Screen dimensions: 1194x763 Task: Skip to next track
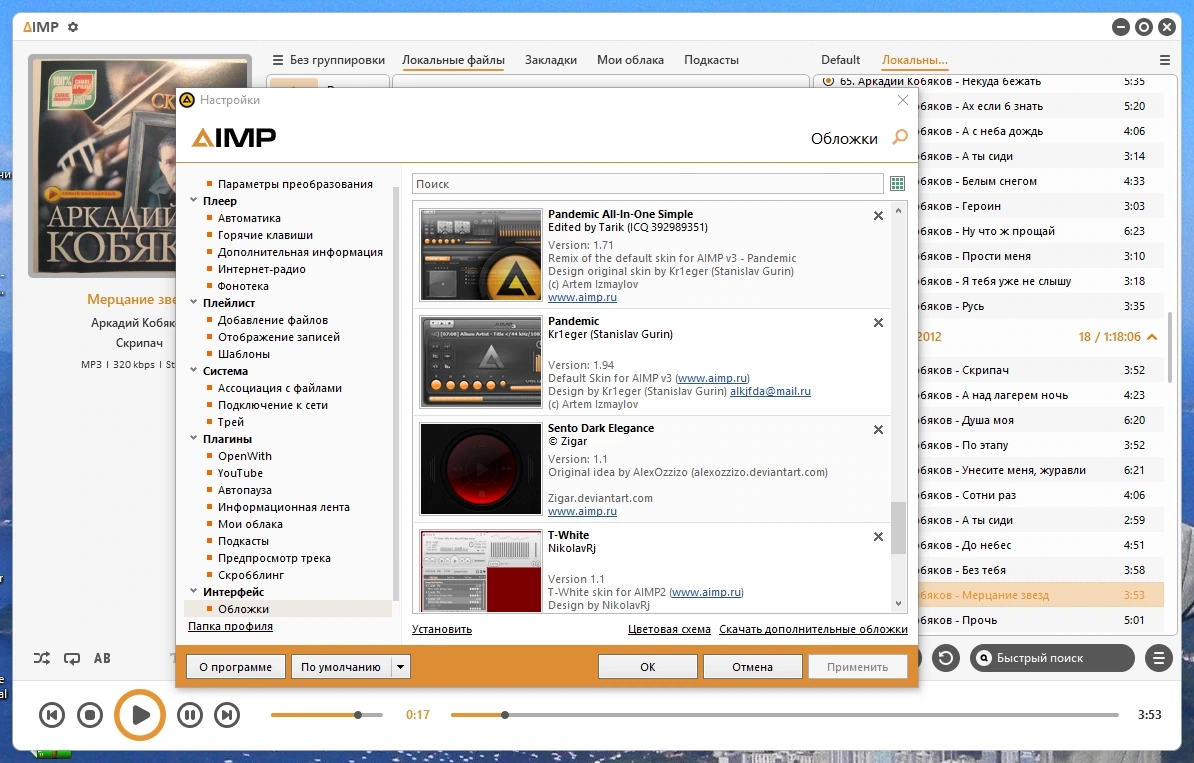point(227,715)
